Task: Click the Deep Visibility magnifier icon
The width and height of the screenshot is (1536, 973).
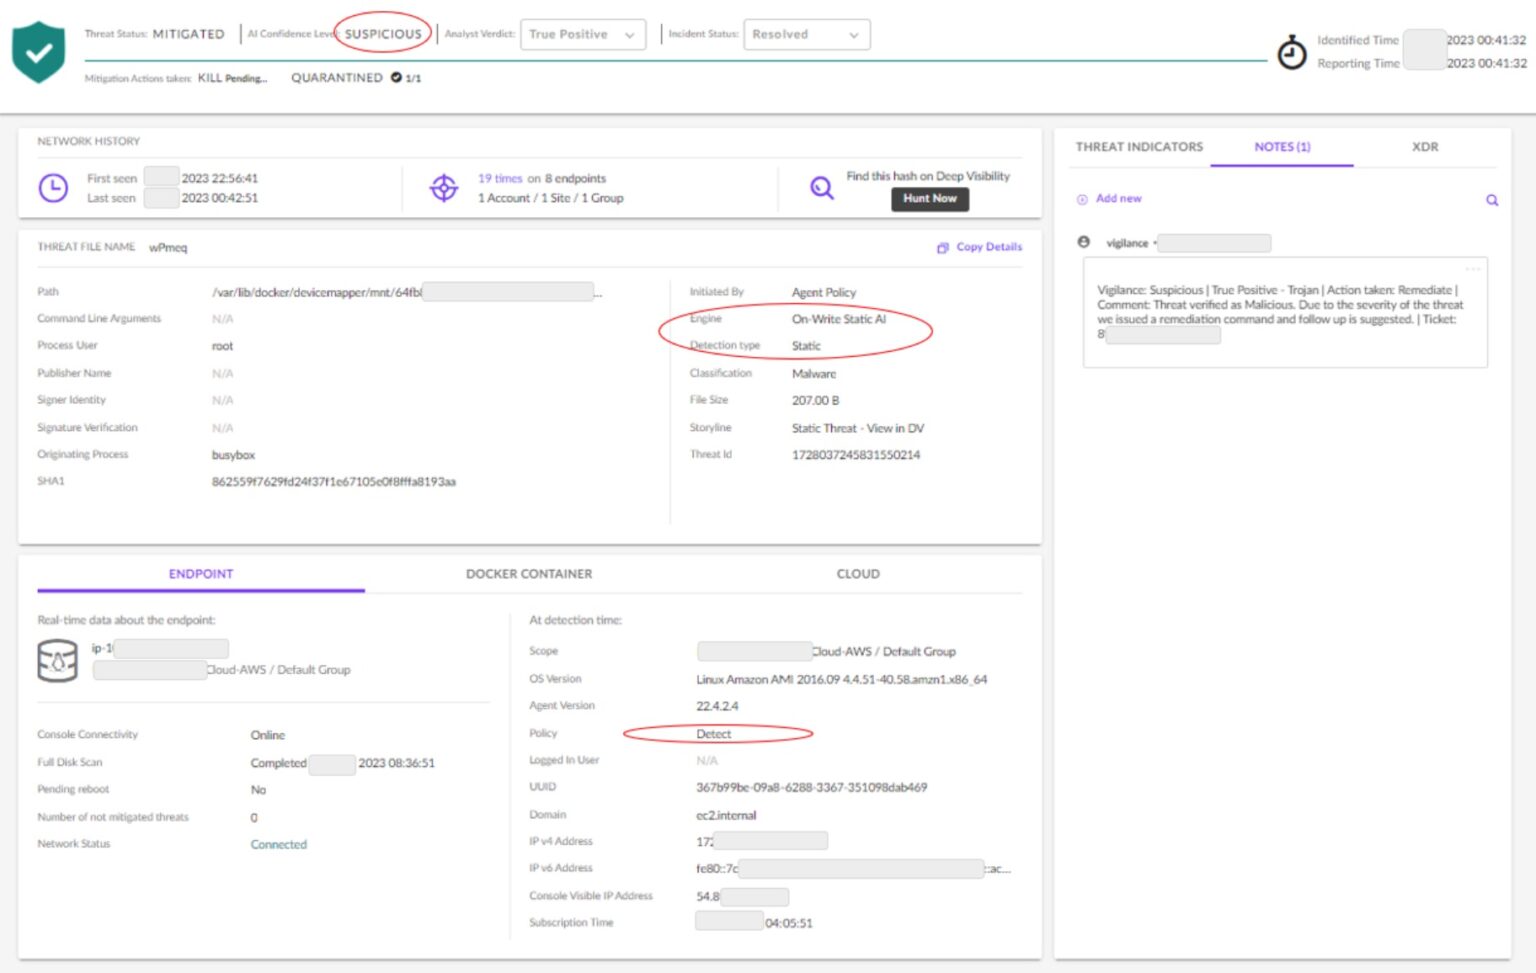Action: (821, 188)
